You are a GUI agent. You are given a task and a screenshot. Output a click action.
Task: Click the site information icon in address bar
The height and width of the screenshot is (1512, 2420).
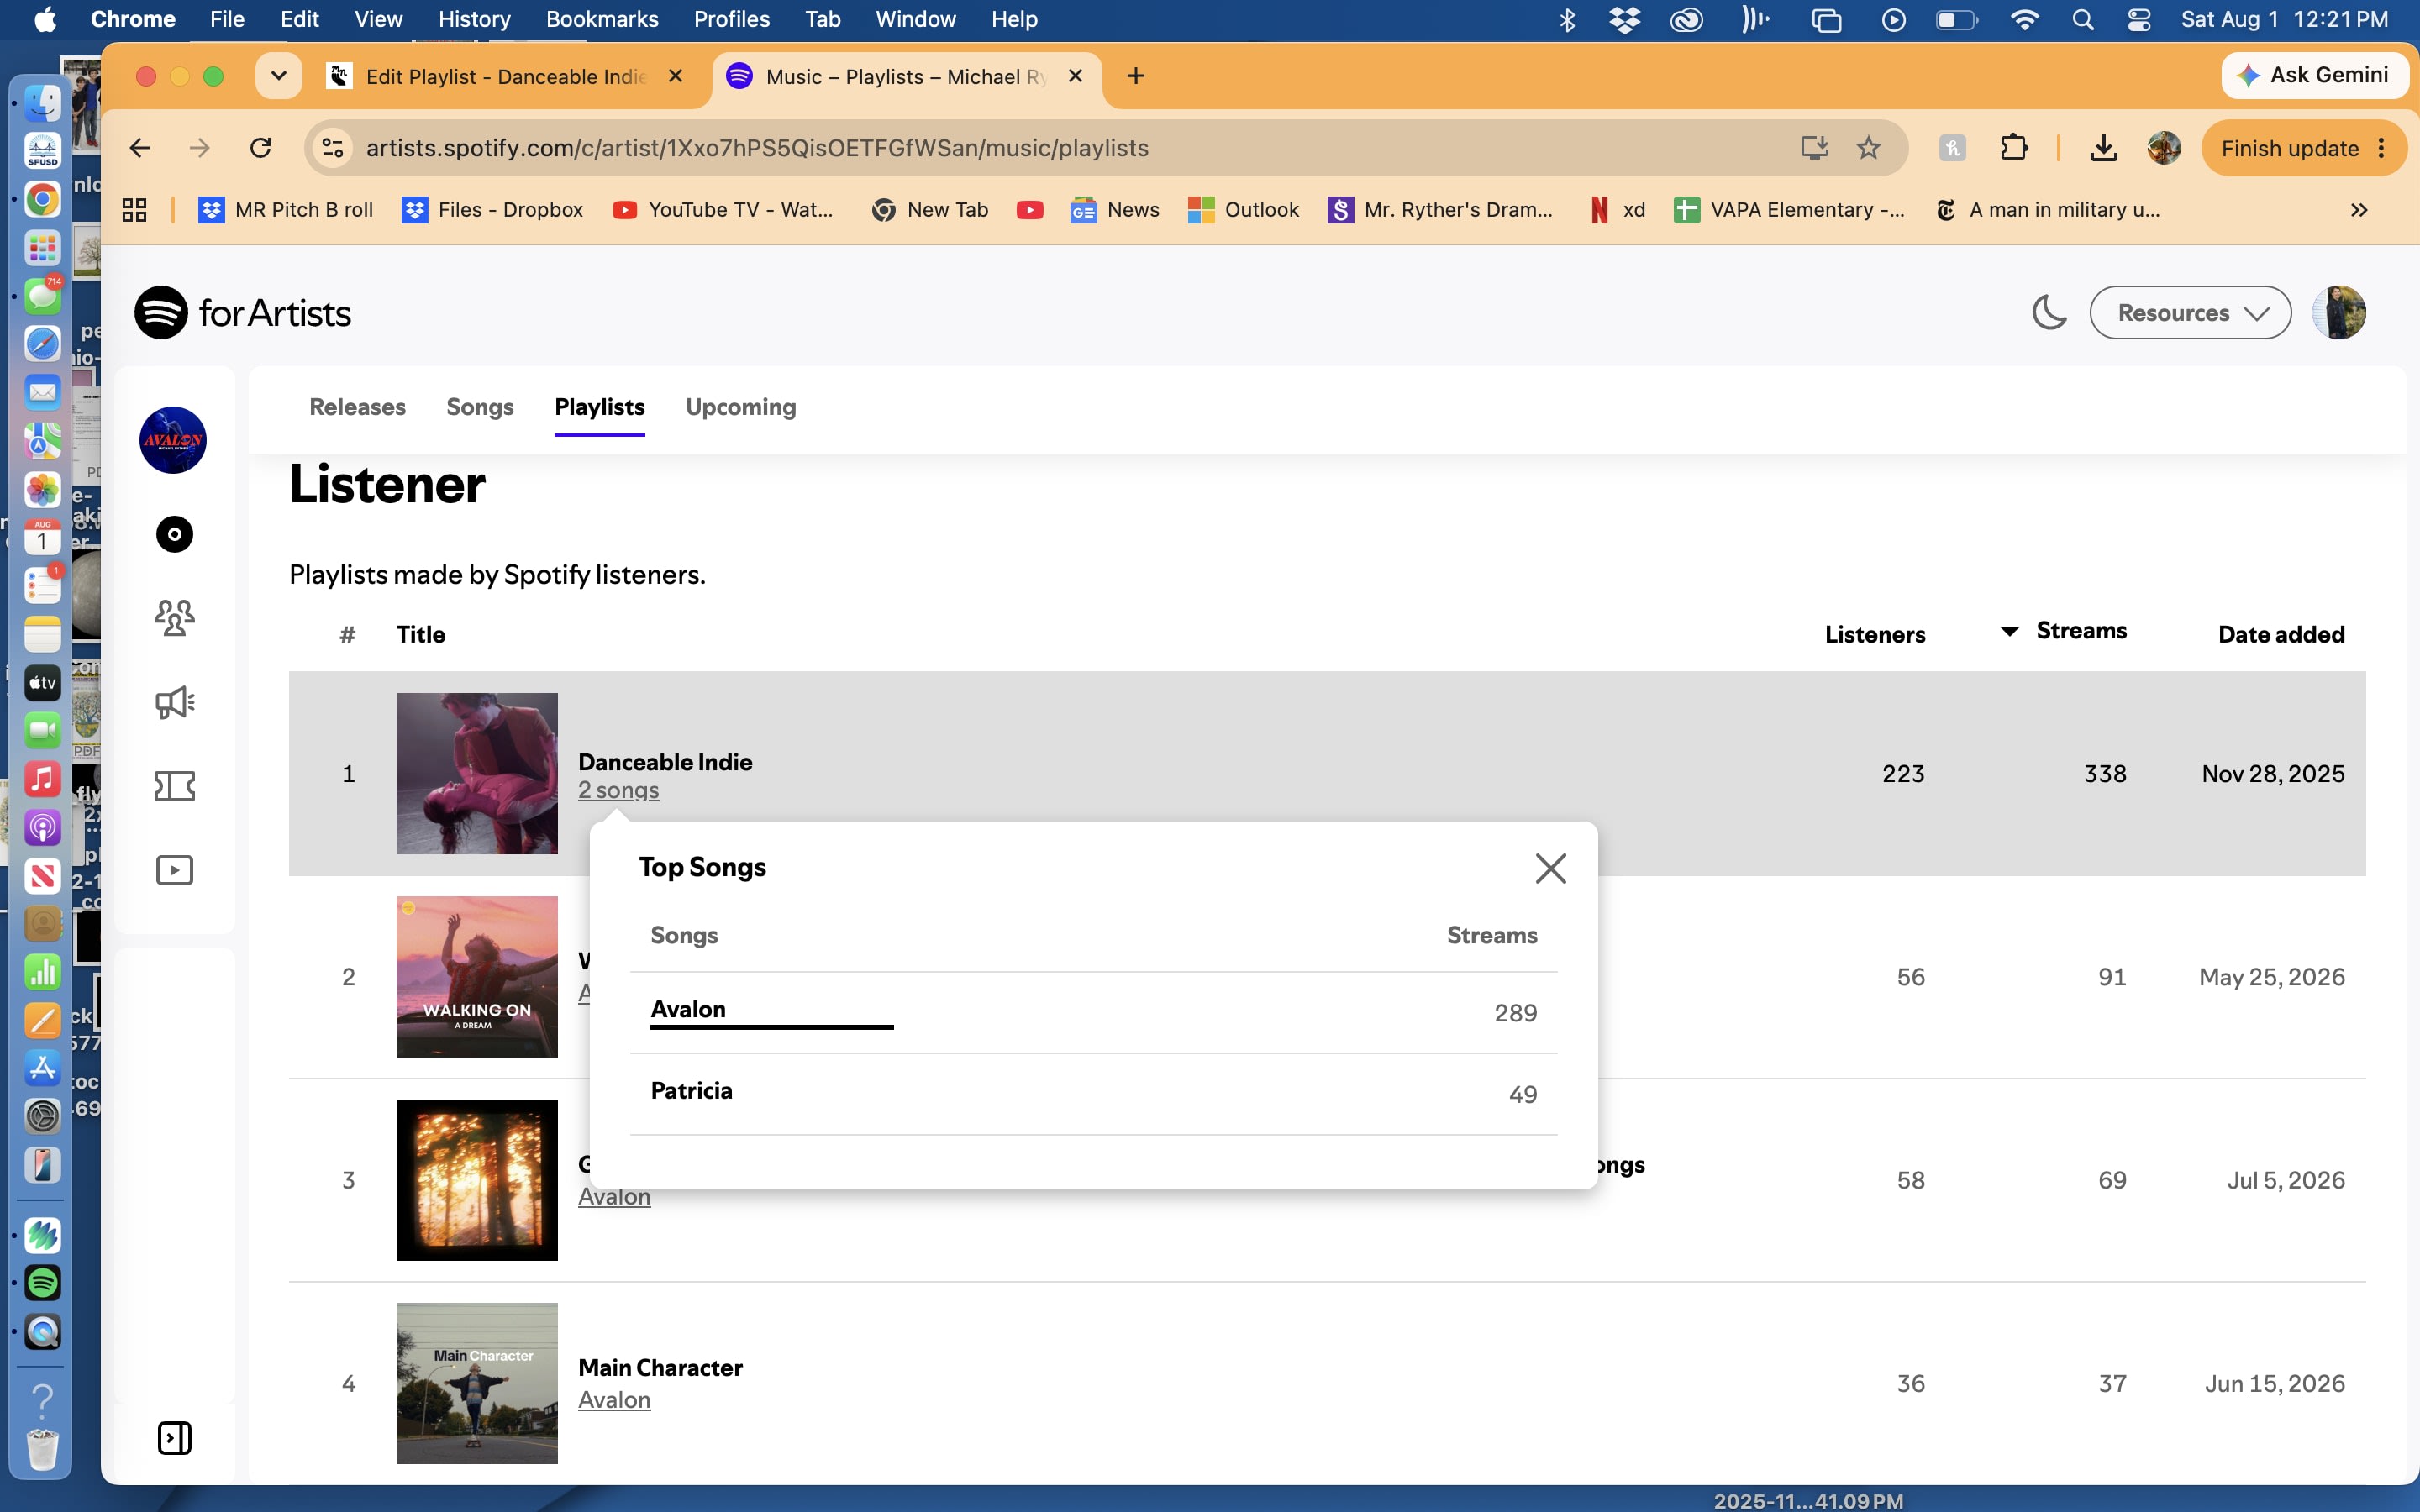point(332,148)
